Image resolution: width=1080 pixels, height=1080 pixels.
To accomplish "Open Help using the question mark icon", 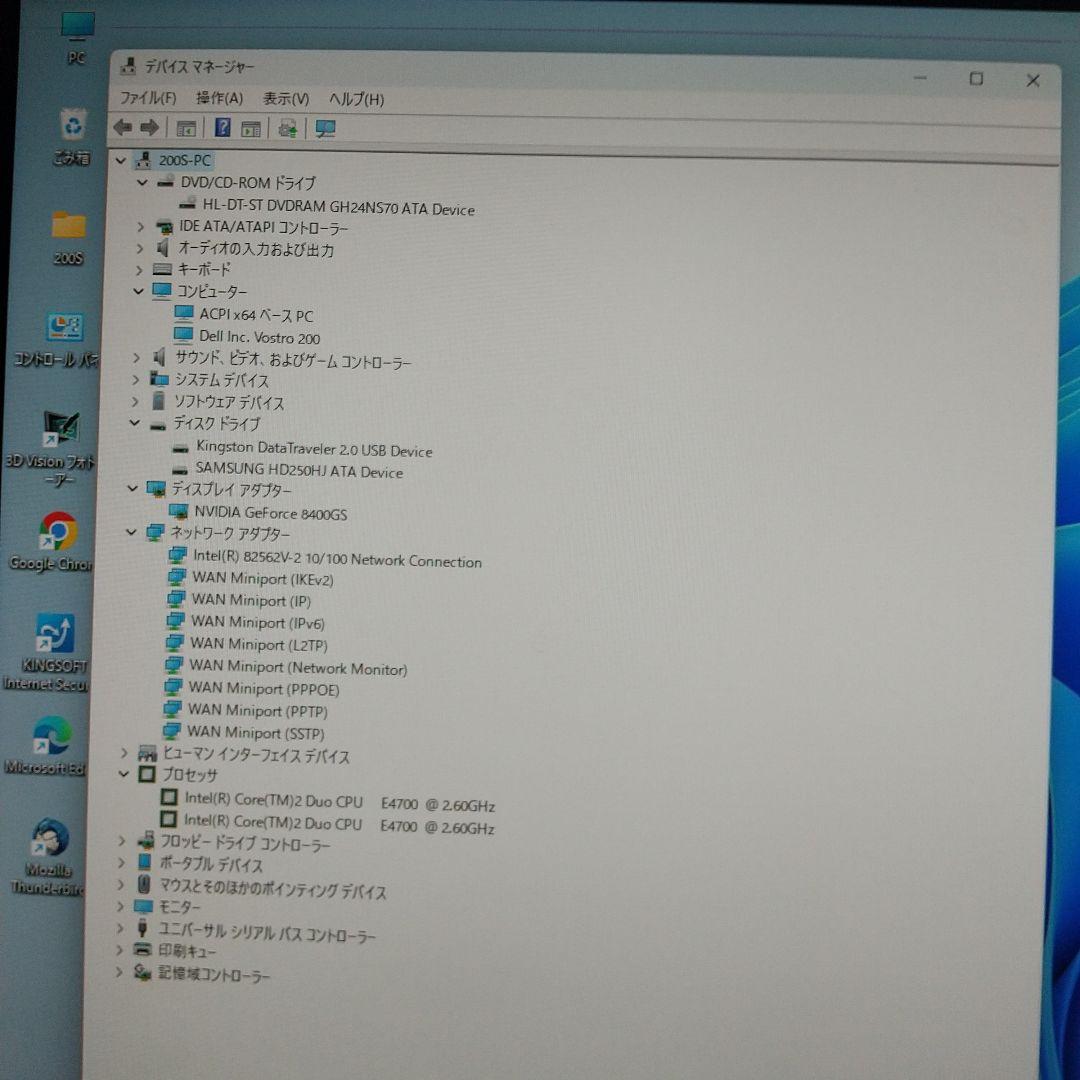I will tap(221, 127).
